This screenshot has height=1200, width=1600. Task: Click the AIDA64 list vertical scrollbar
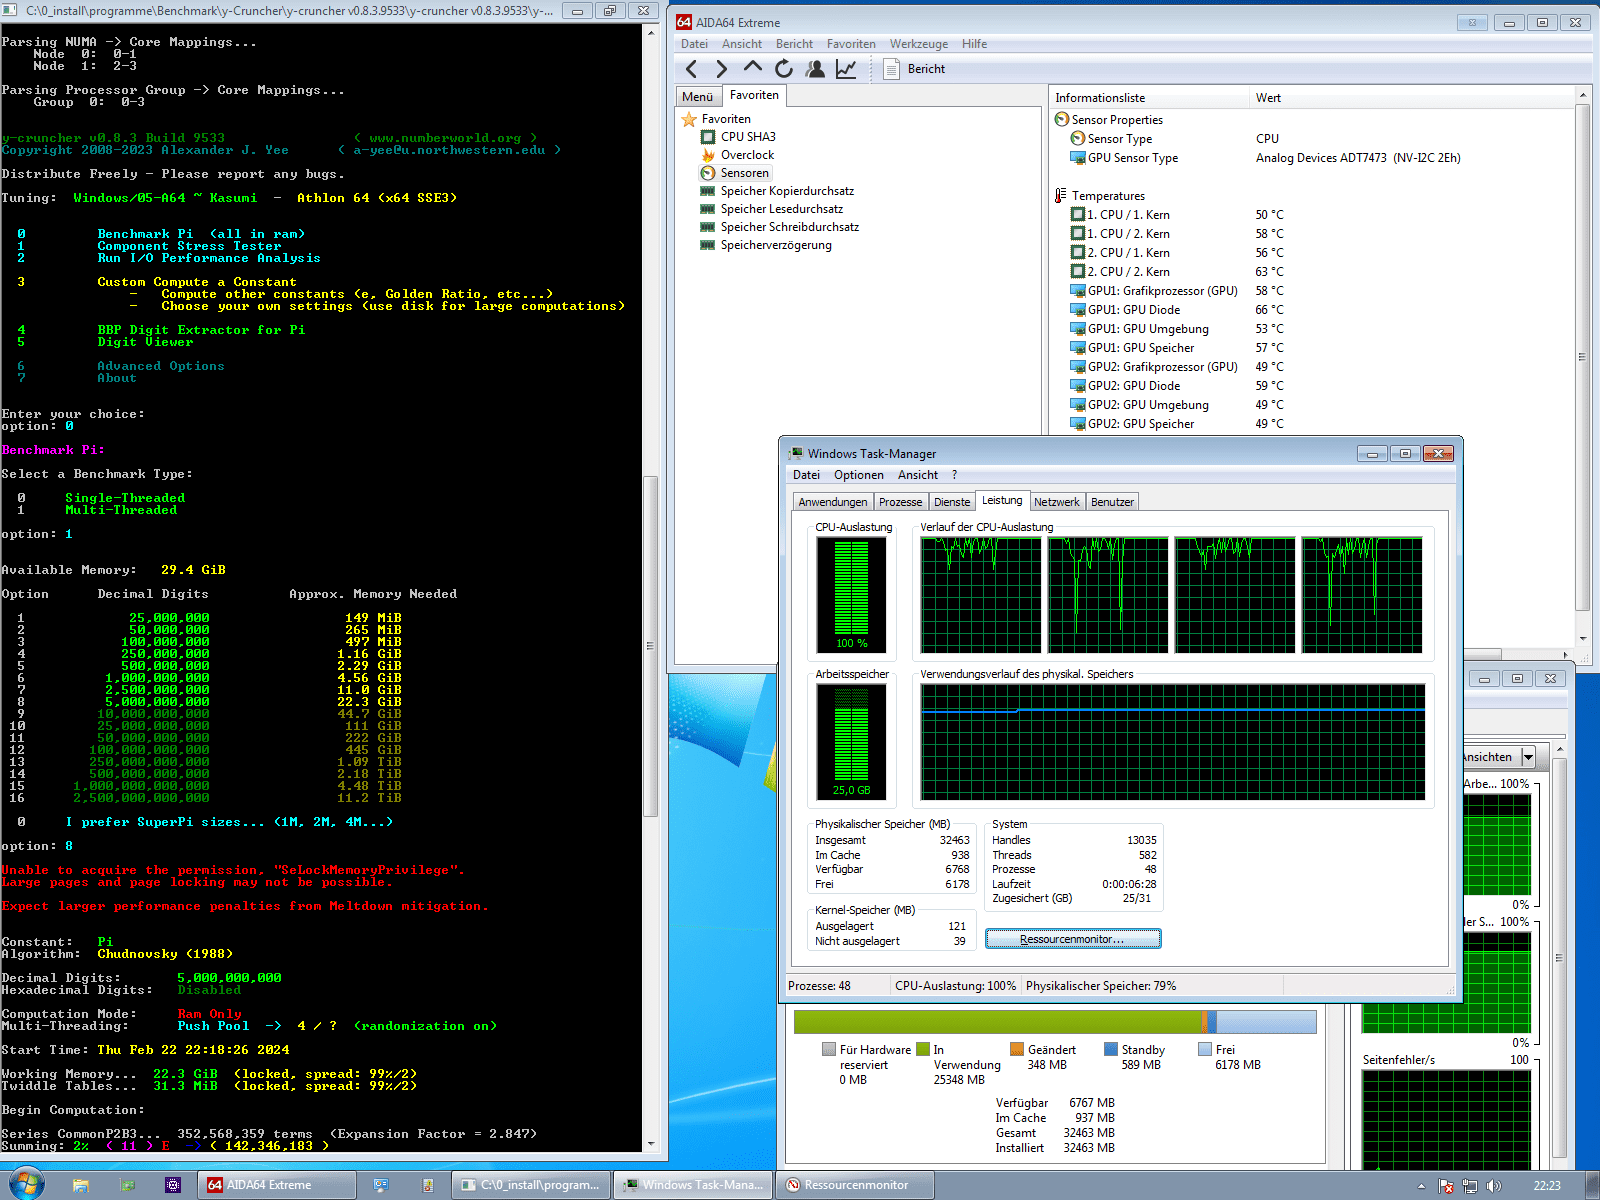(1582, 356)
